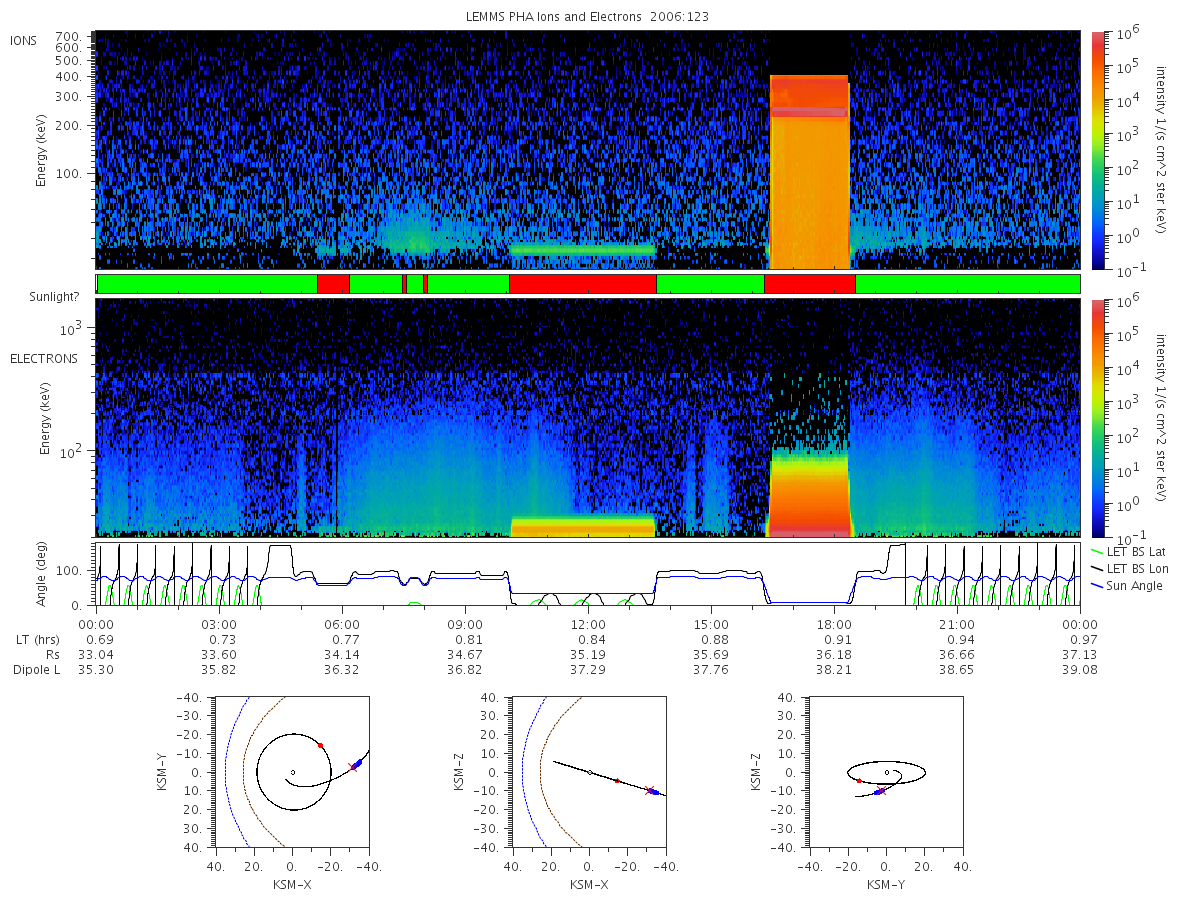Click the 15:00 time tick label

click(x=711, y=624)
